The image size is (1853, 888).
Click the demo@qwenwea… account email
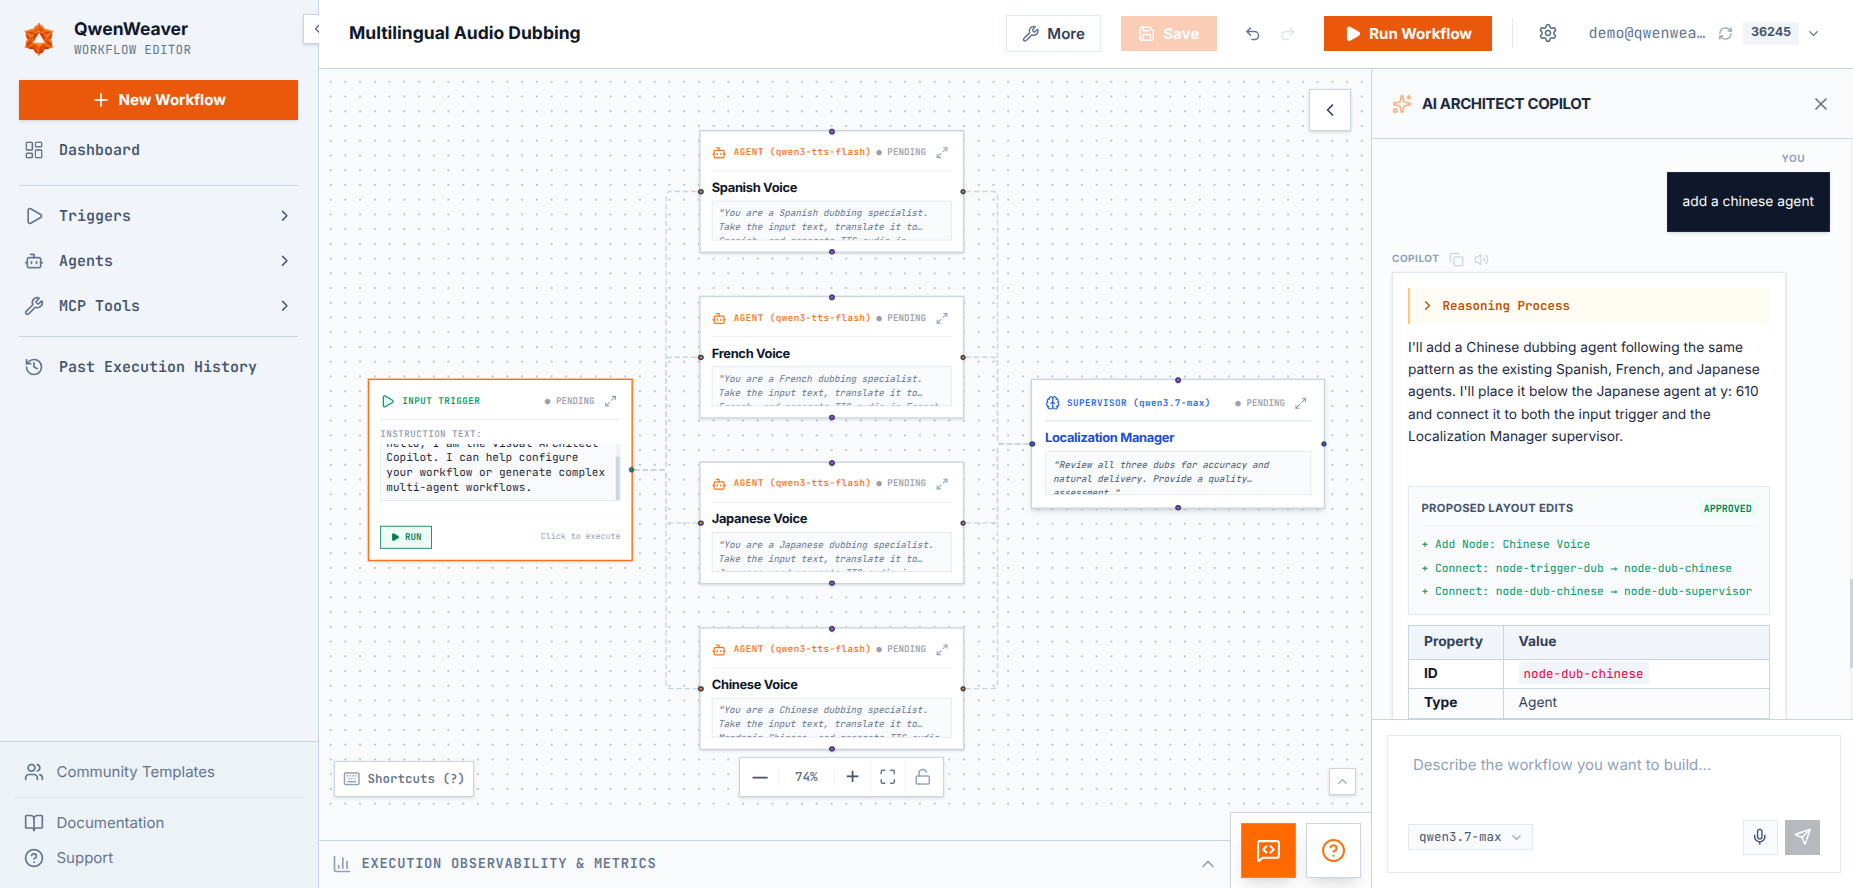[1647, 33]
